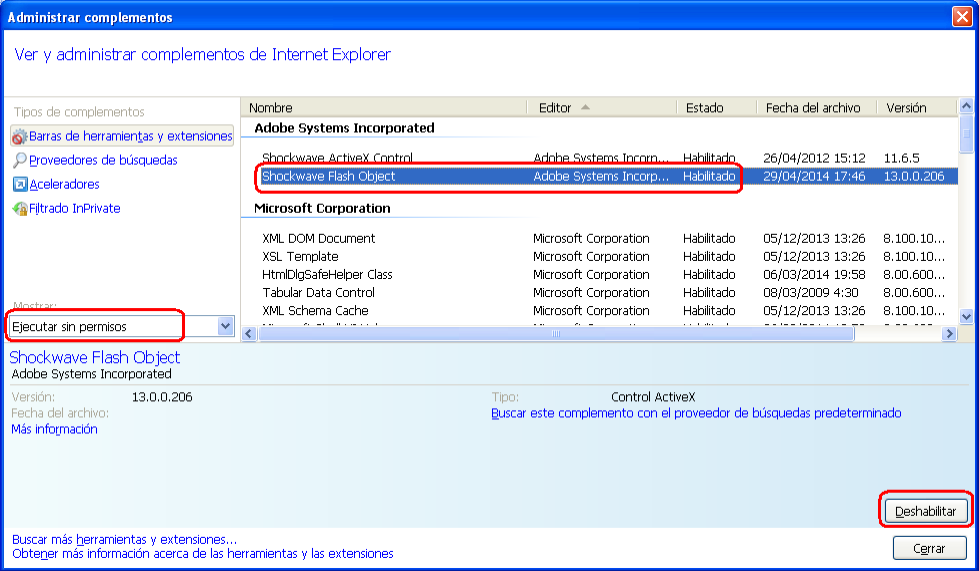The width and height of the screenshot is (979, 571).
Task: Click the Adobe Systems Incorporated group header
Action: [344, 128]
